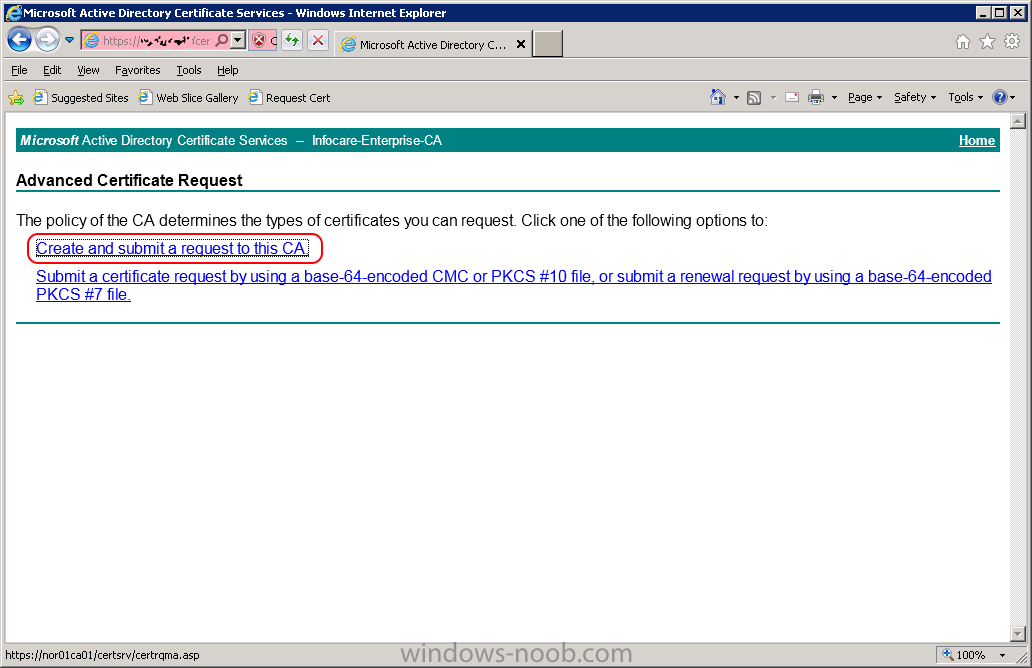1032x668 pixels.
Task: Open the recent pages dropdown arrow
Action: tap(69, 40)
